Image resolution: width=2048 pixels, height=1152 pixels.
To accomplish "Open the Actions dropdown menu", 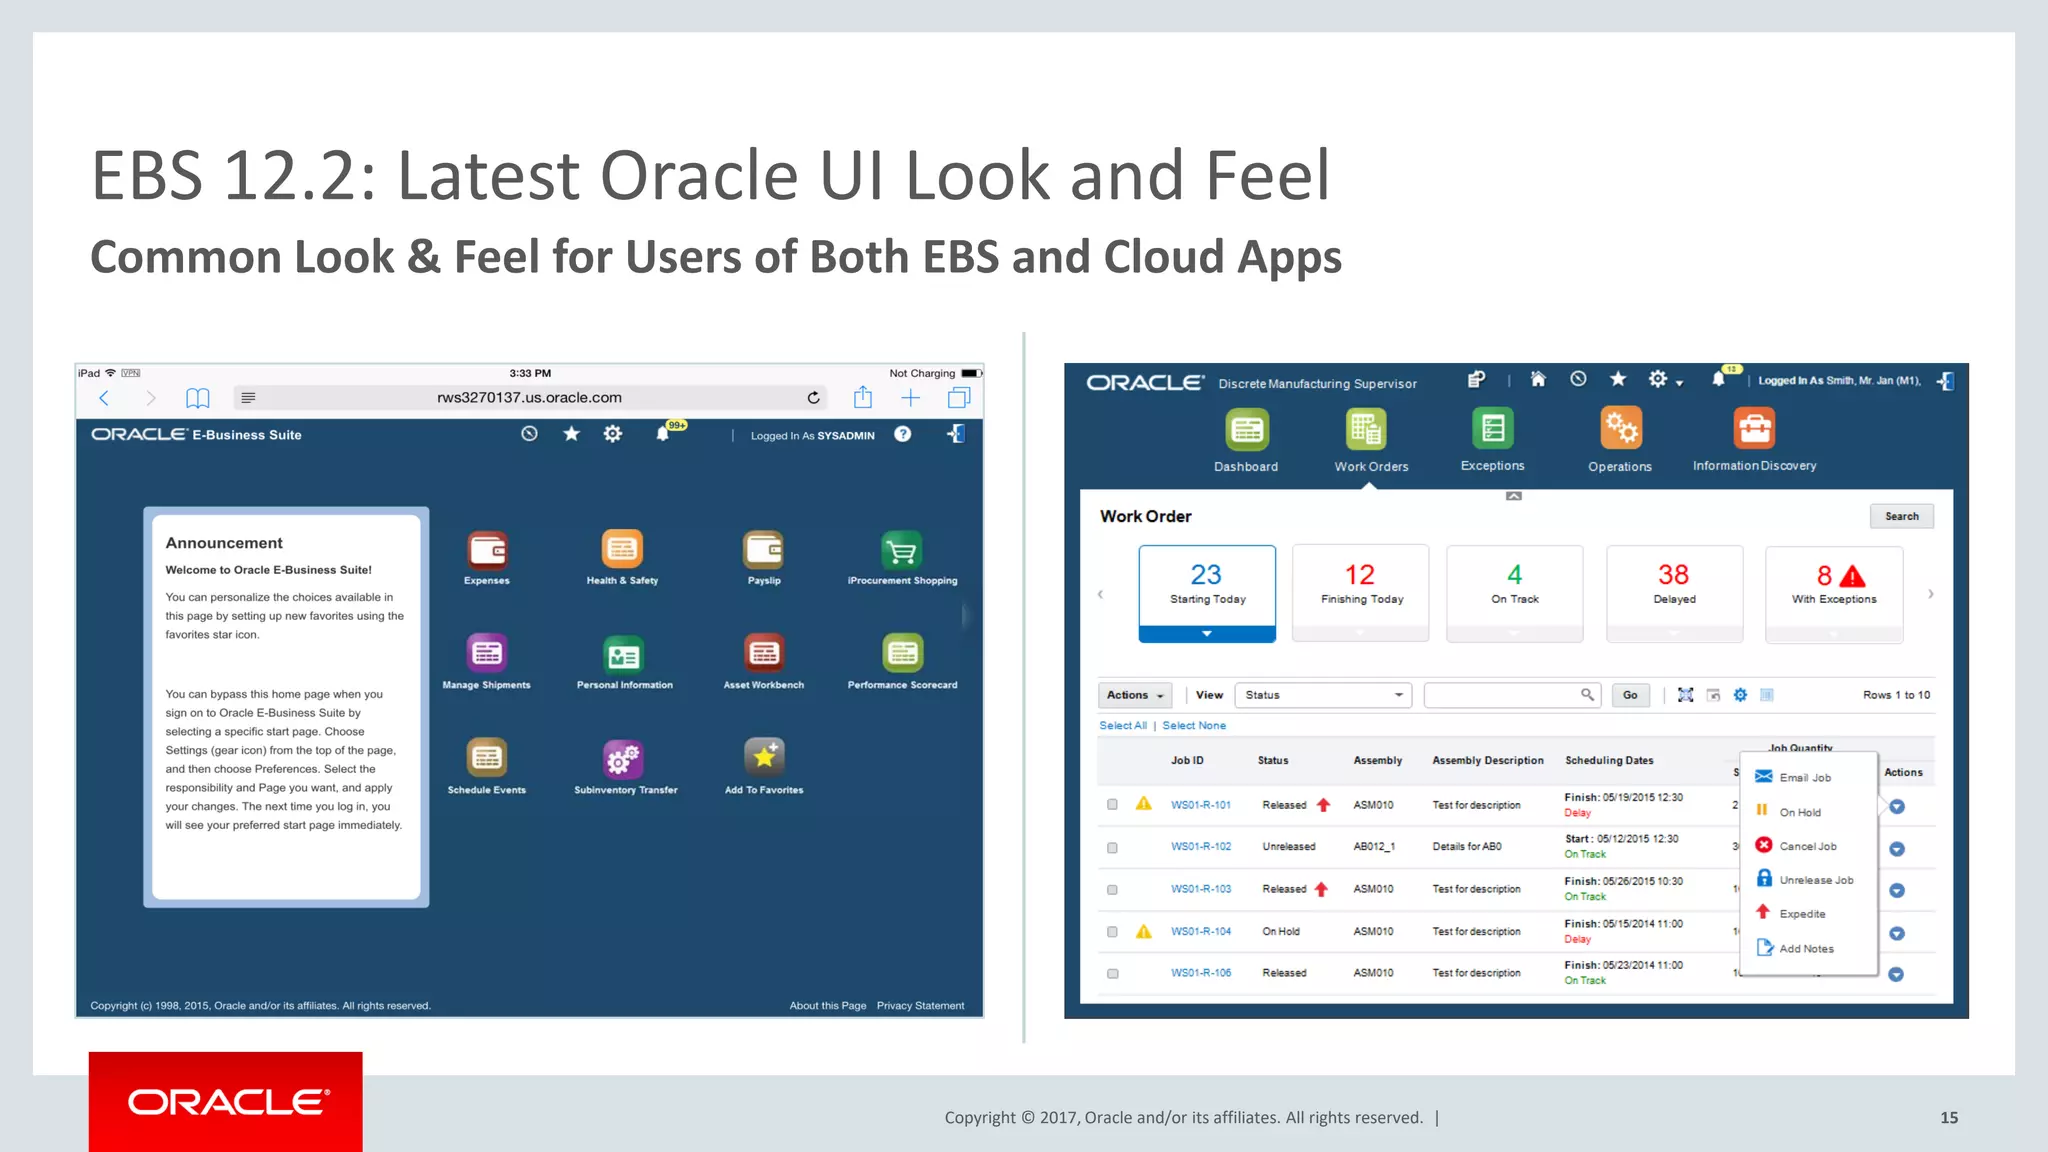I will coord(1135,695).
